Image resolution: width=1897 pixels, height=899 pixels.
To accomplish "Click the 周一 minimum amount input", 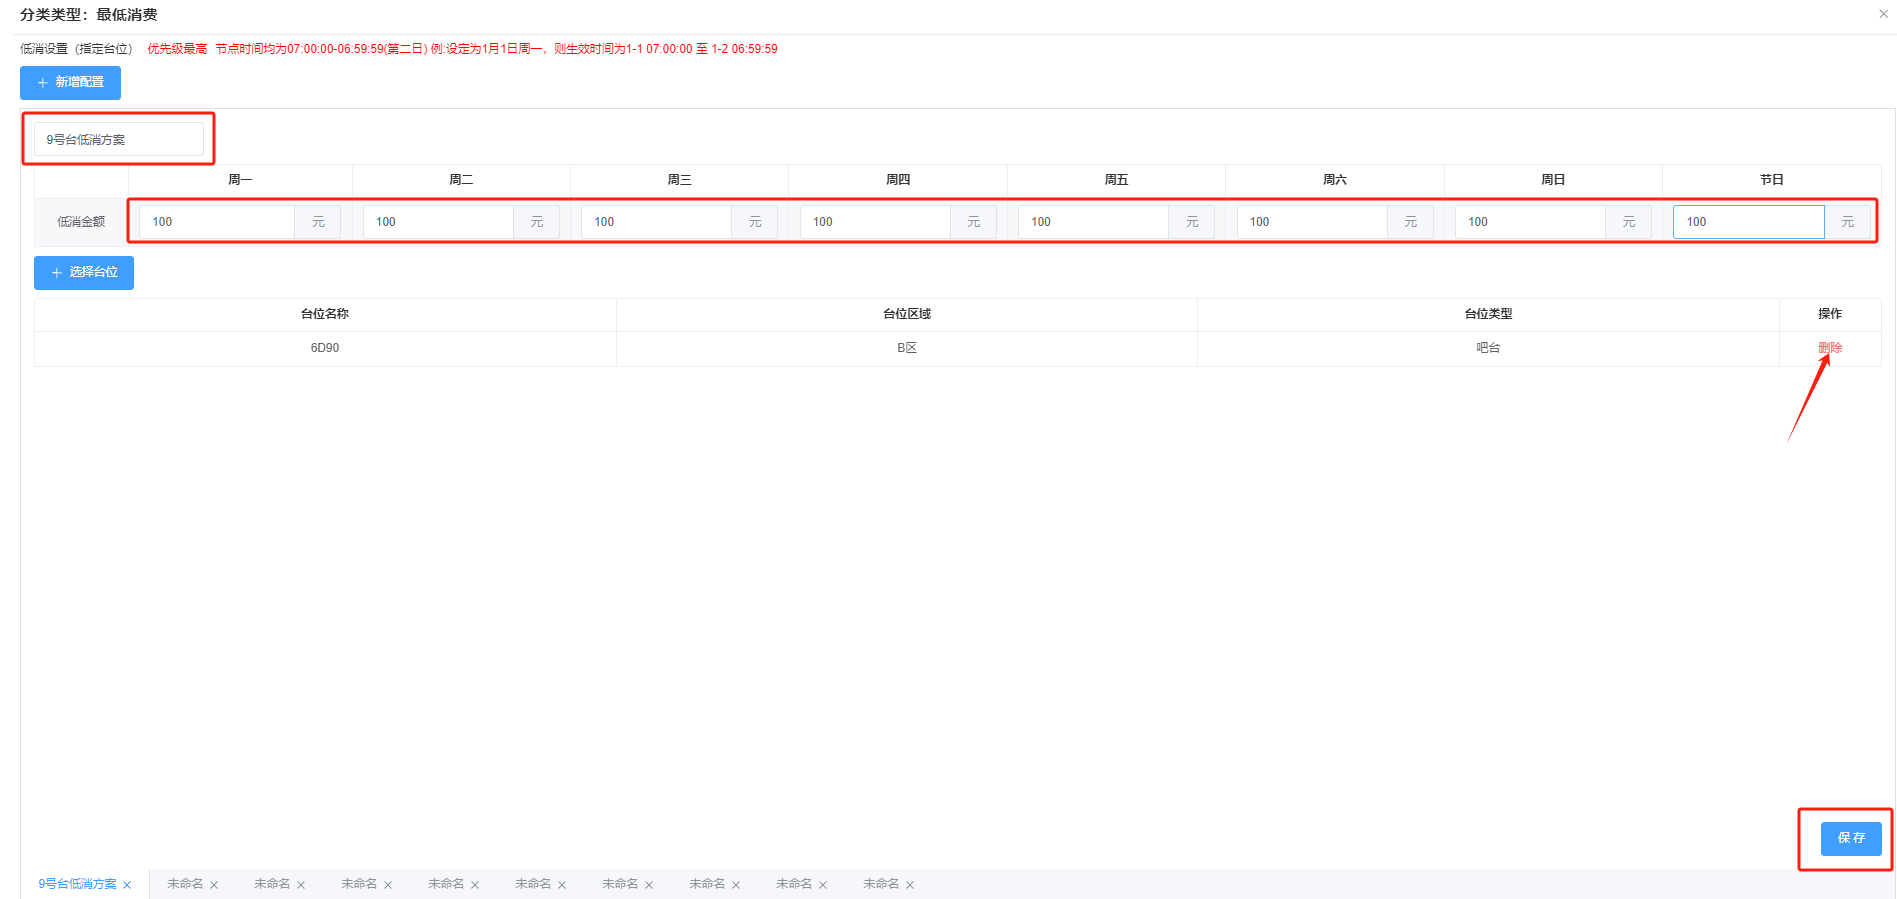I will coord(216,222).
